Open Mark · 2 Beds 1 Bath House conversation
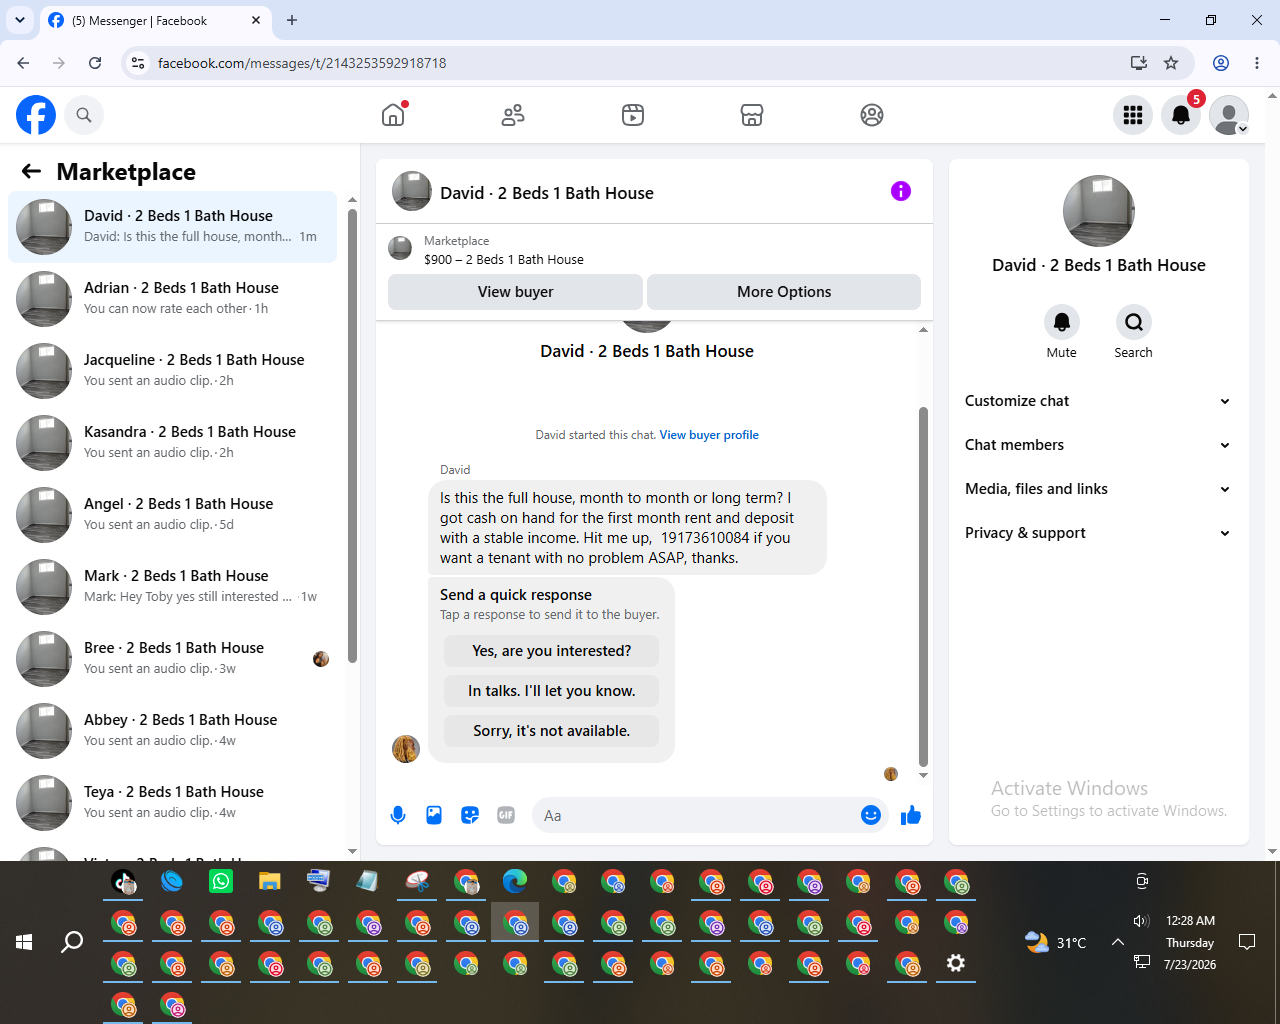The width and height of the screenshot is (1280, 1024). pos(172,587)
